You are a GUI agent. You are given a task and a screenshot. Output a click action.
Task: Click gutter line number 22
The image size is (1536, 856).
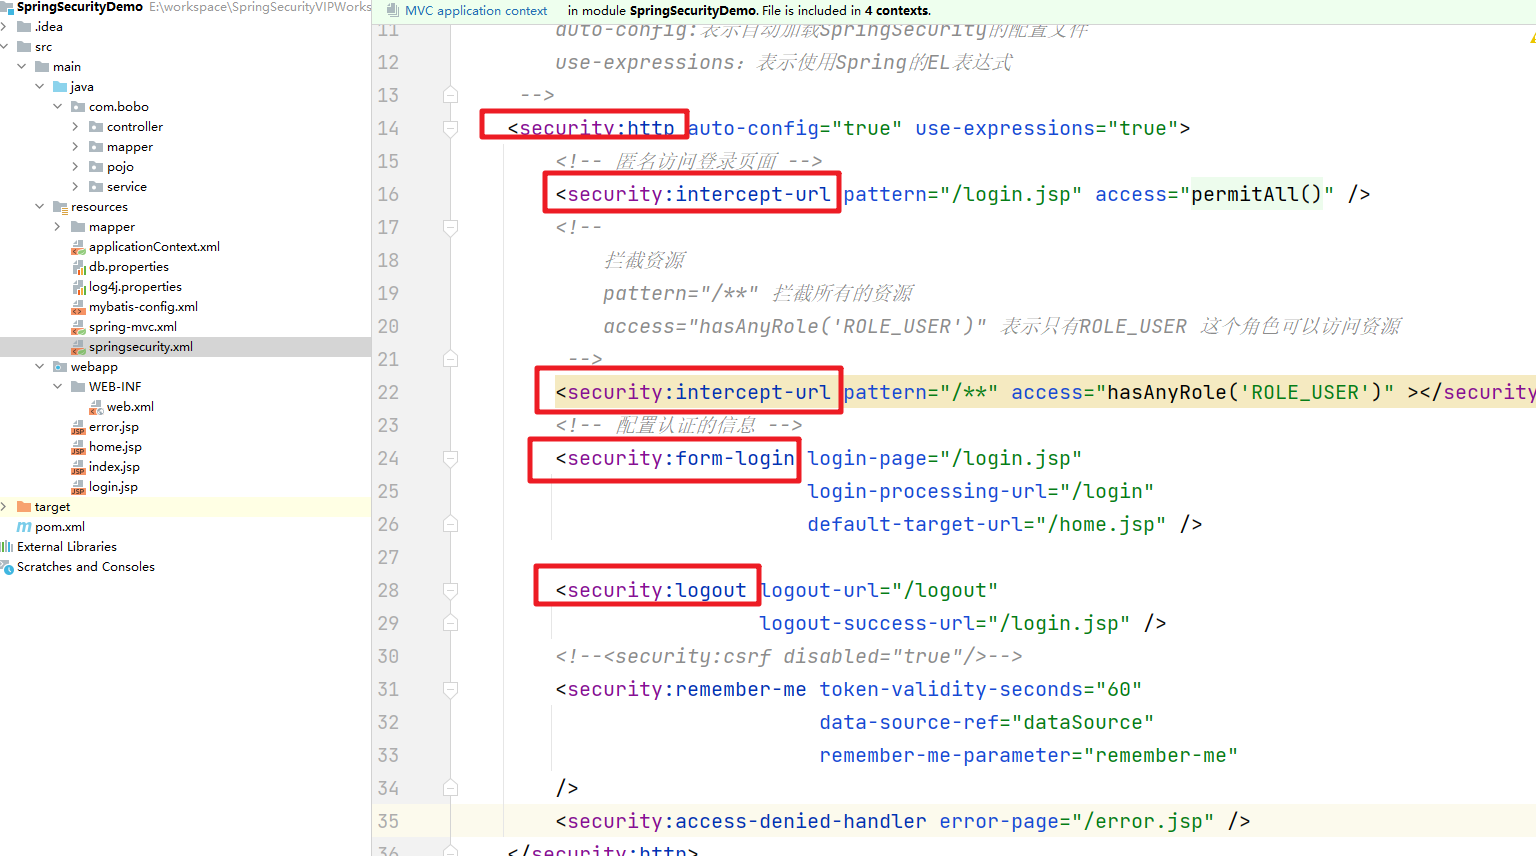388,392
